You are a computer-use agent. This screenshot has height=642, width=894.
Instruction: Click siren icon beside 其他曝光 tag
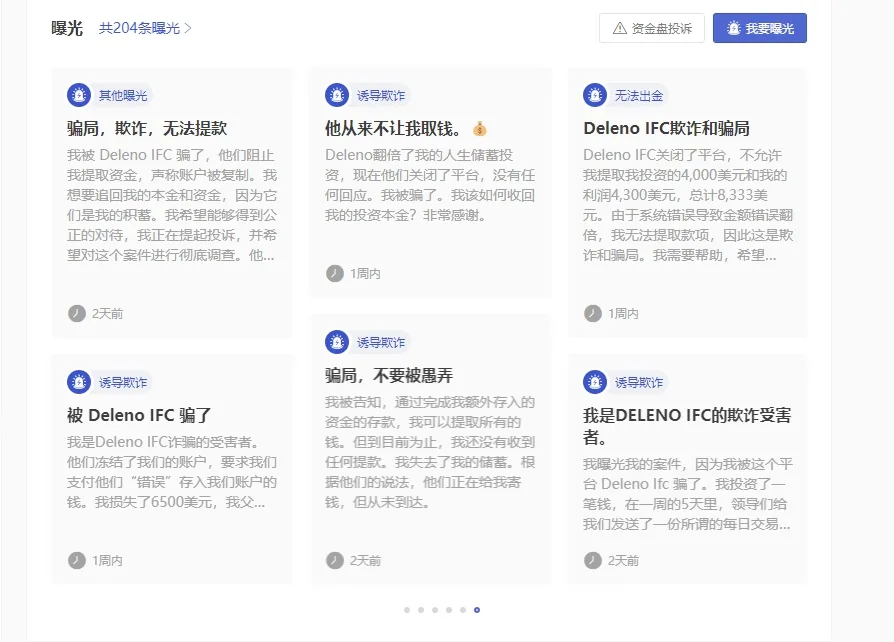tap(79, 95)
